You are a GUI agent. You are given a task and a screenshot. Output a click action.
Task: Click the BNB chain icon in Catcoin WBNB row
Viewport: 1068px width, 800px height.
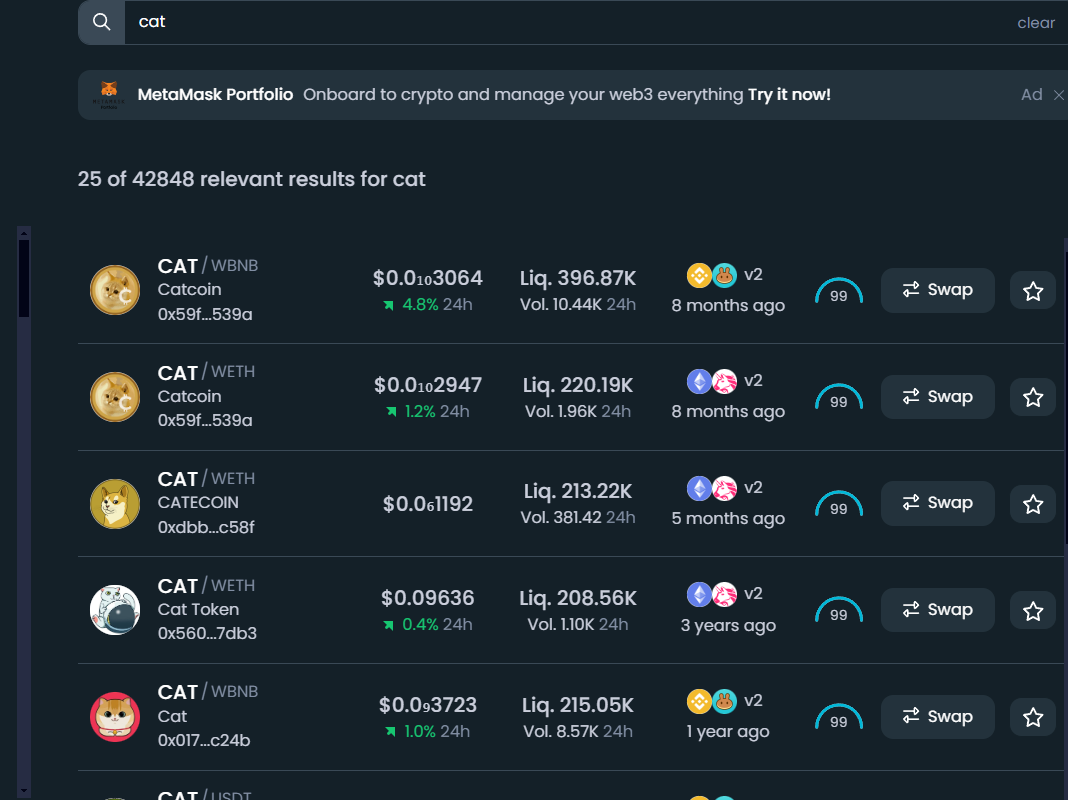coord(699,276)
